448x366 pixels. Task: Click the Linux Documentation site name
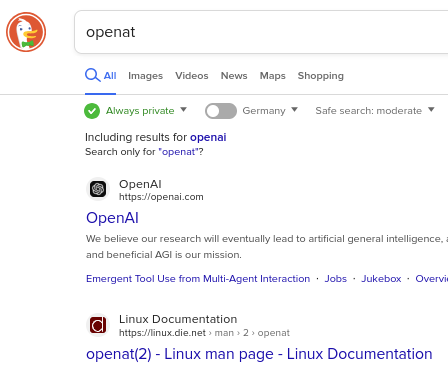[x=178, y=319]
